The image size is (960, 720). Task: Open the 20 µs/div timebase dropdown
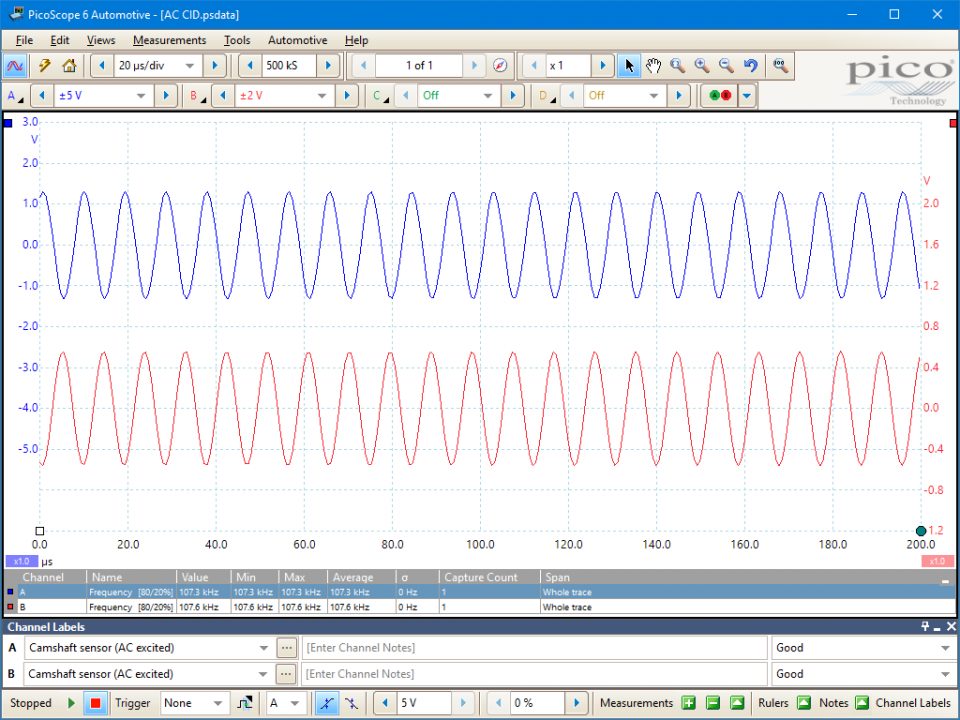(x=156, y=66)
